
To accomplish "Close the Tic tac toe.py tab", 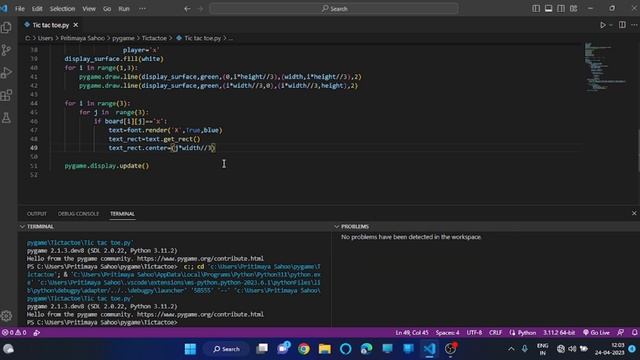I will coord(76,25).
